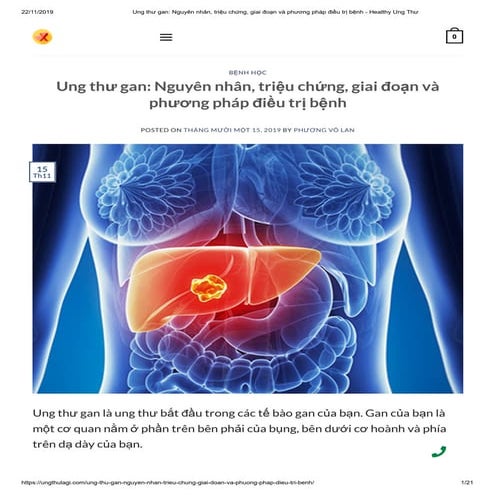Open author Phương Võ Lan's page

coord(324,130)
